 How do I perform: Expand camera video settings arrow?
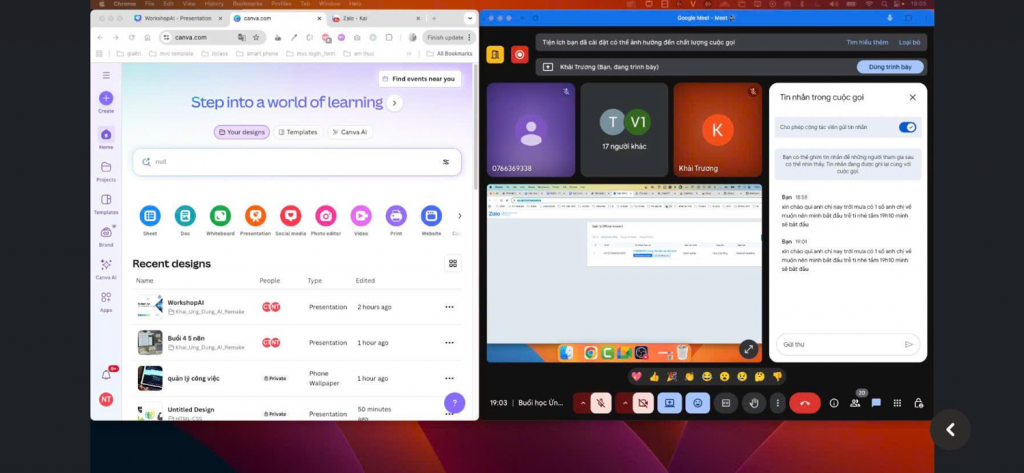click(x=625, y=403)
